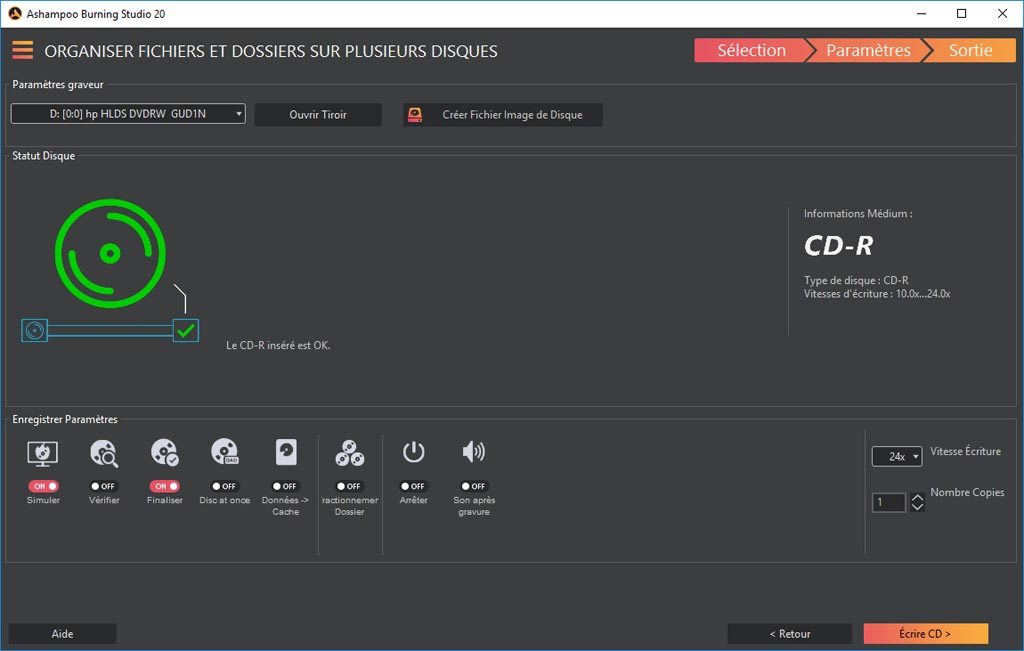1024x651 pixels.
Task: Click the Arrêter power icon
Action: [x=413, y=452]
